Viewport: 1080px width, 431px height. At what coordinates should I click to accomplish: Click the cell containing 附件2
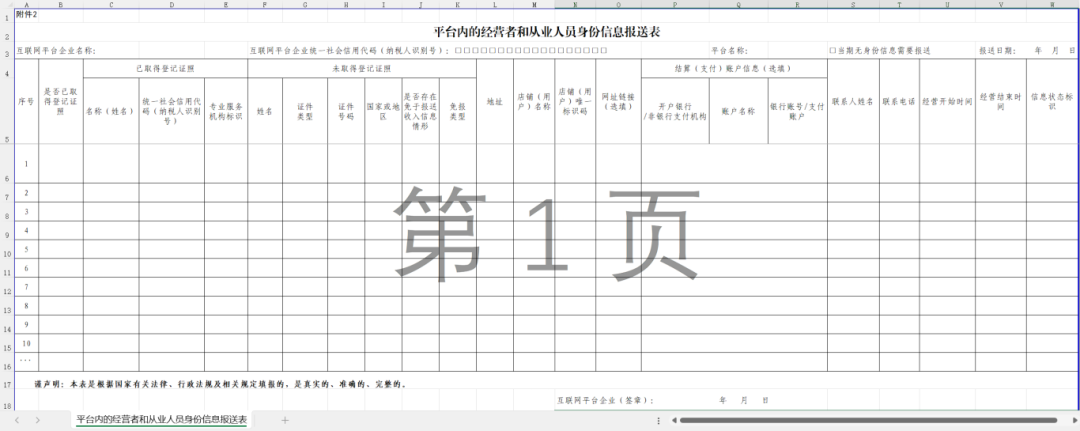pos(27,14)
